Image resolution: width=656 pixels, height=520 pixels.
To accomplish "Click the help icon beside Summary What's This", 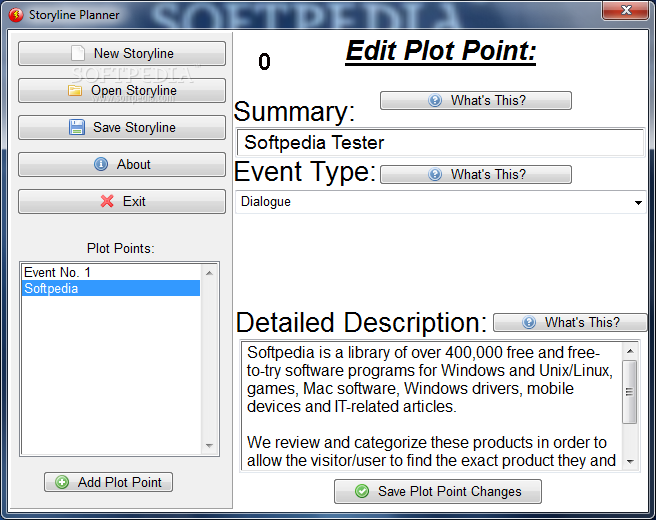I will tap(435, 100).
